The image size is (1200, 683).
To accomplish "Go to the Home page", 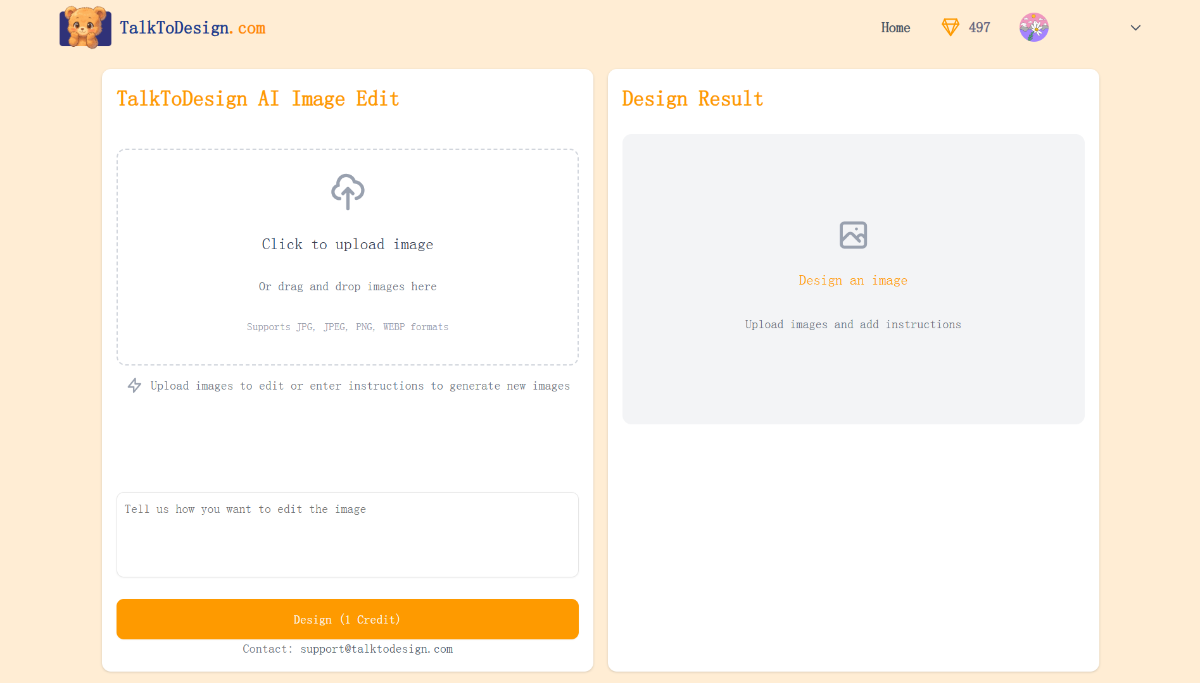I will pyautogui.click(x=896, y=28).
